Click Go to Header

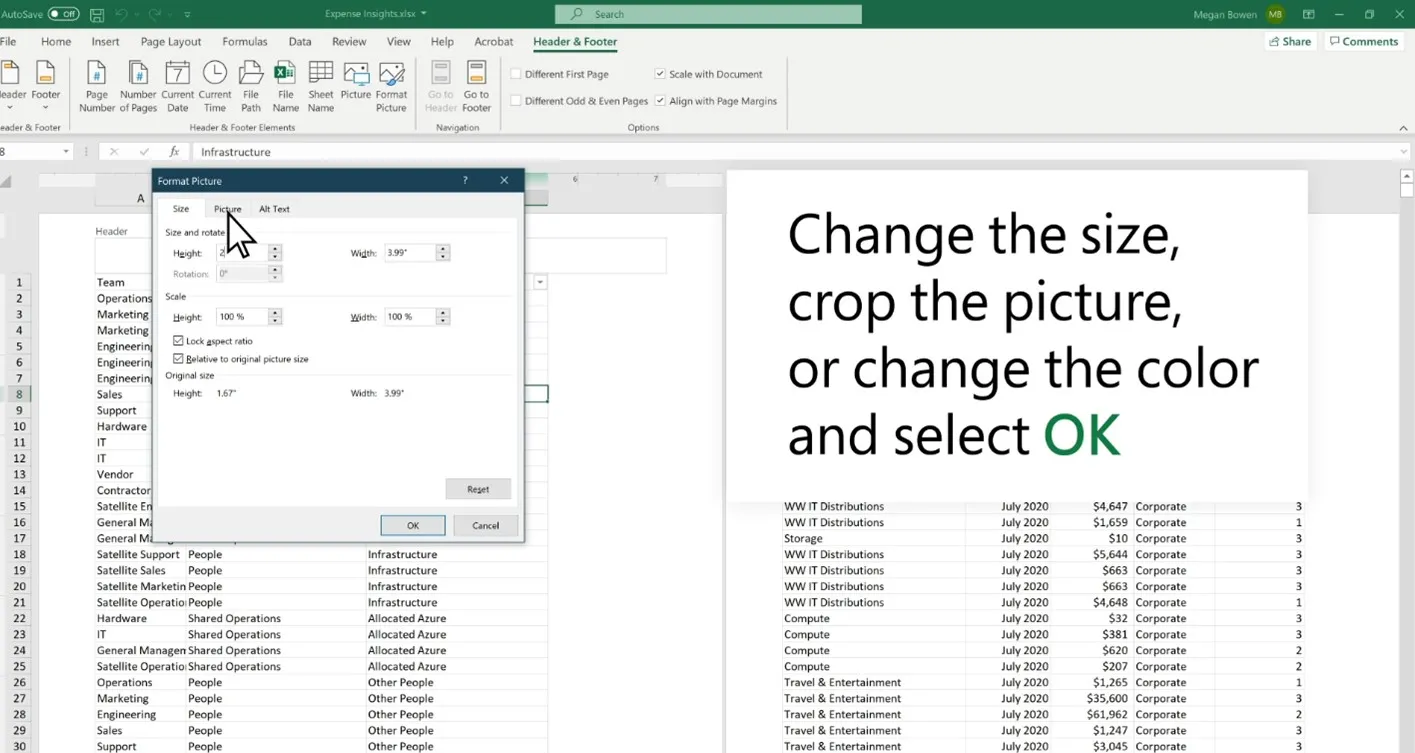click(x=440, y=86)
